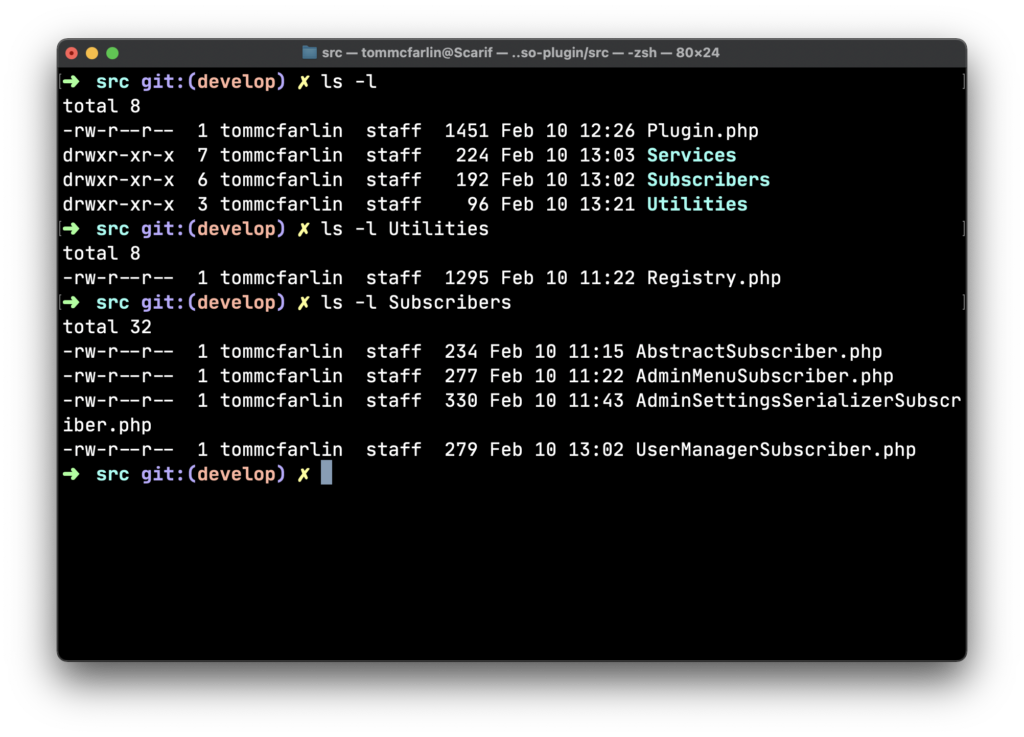This screenshot has height=737, width=1024.
Task: Click the Plugin.php filename
Action: click(x=702, y=131)
